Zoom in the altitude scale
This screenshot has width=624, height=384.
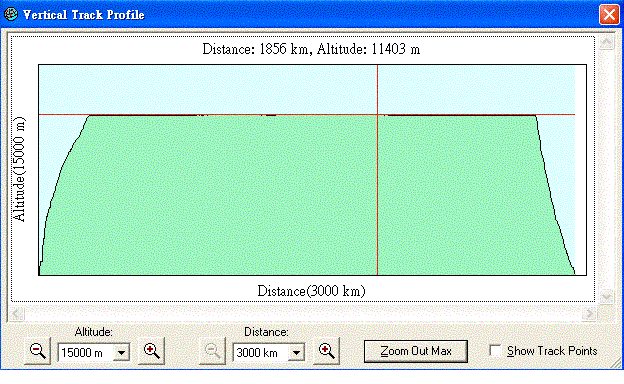point(151,351)
